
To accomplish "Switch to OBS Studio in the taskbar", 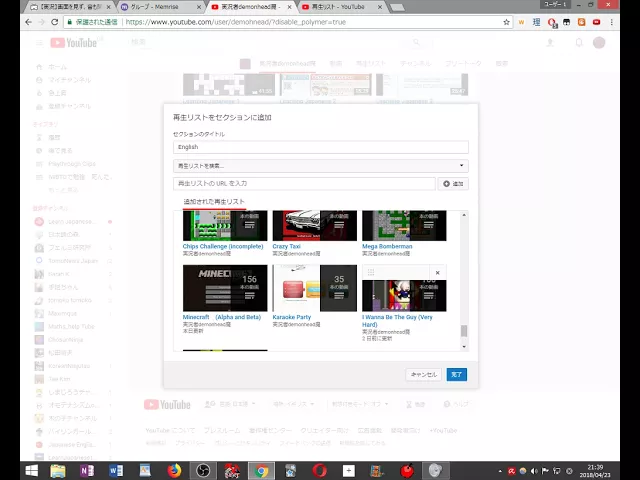I will tap(203, 471).
